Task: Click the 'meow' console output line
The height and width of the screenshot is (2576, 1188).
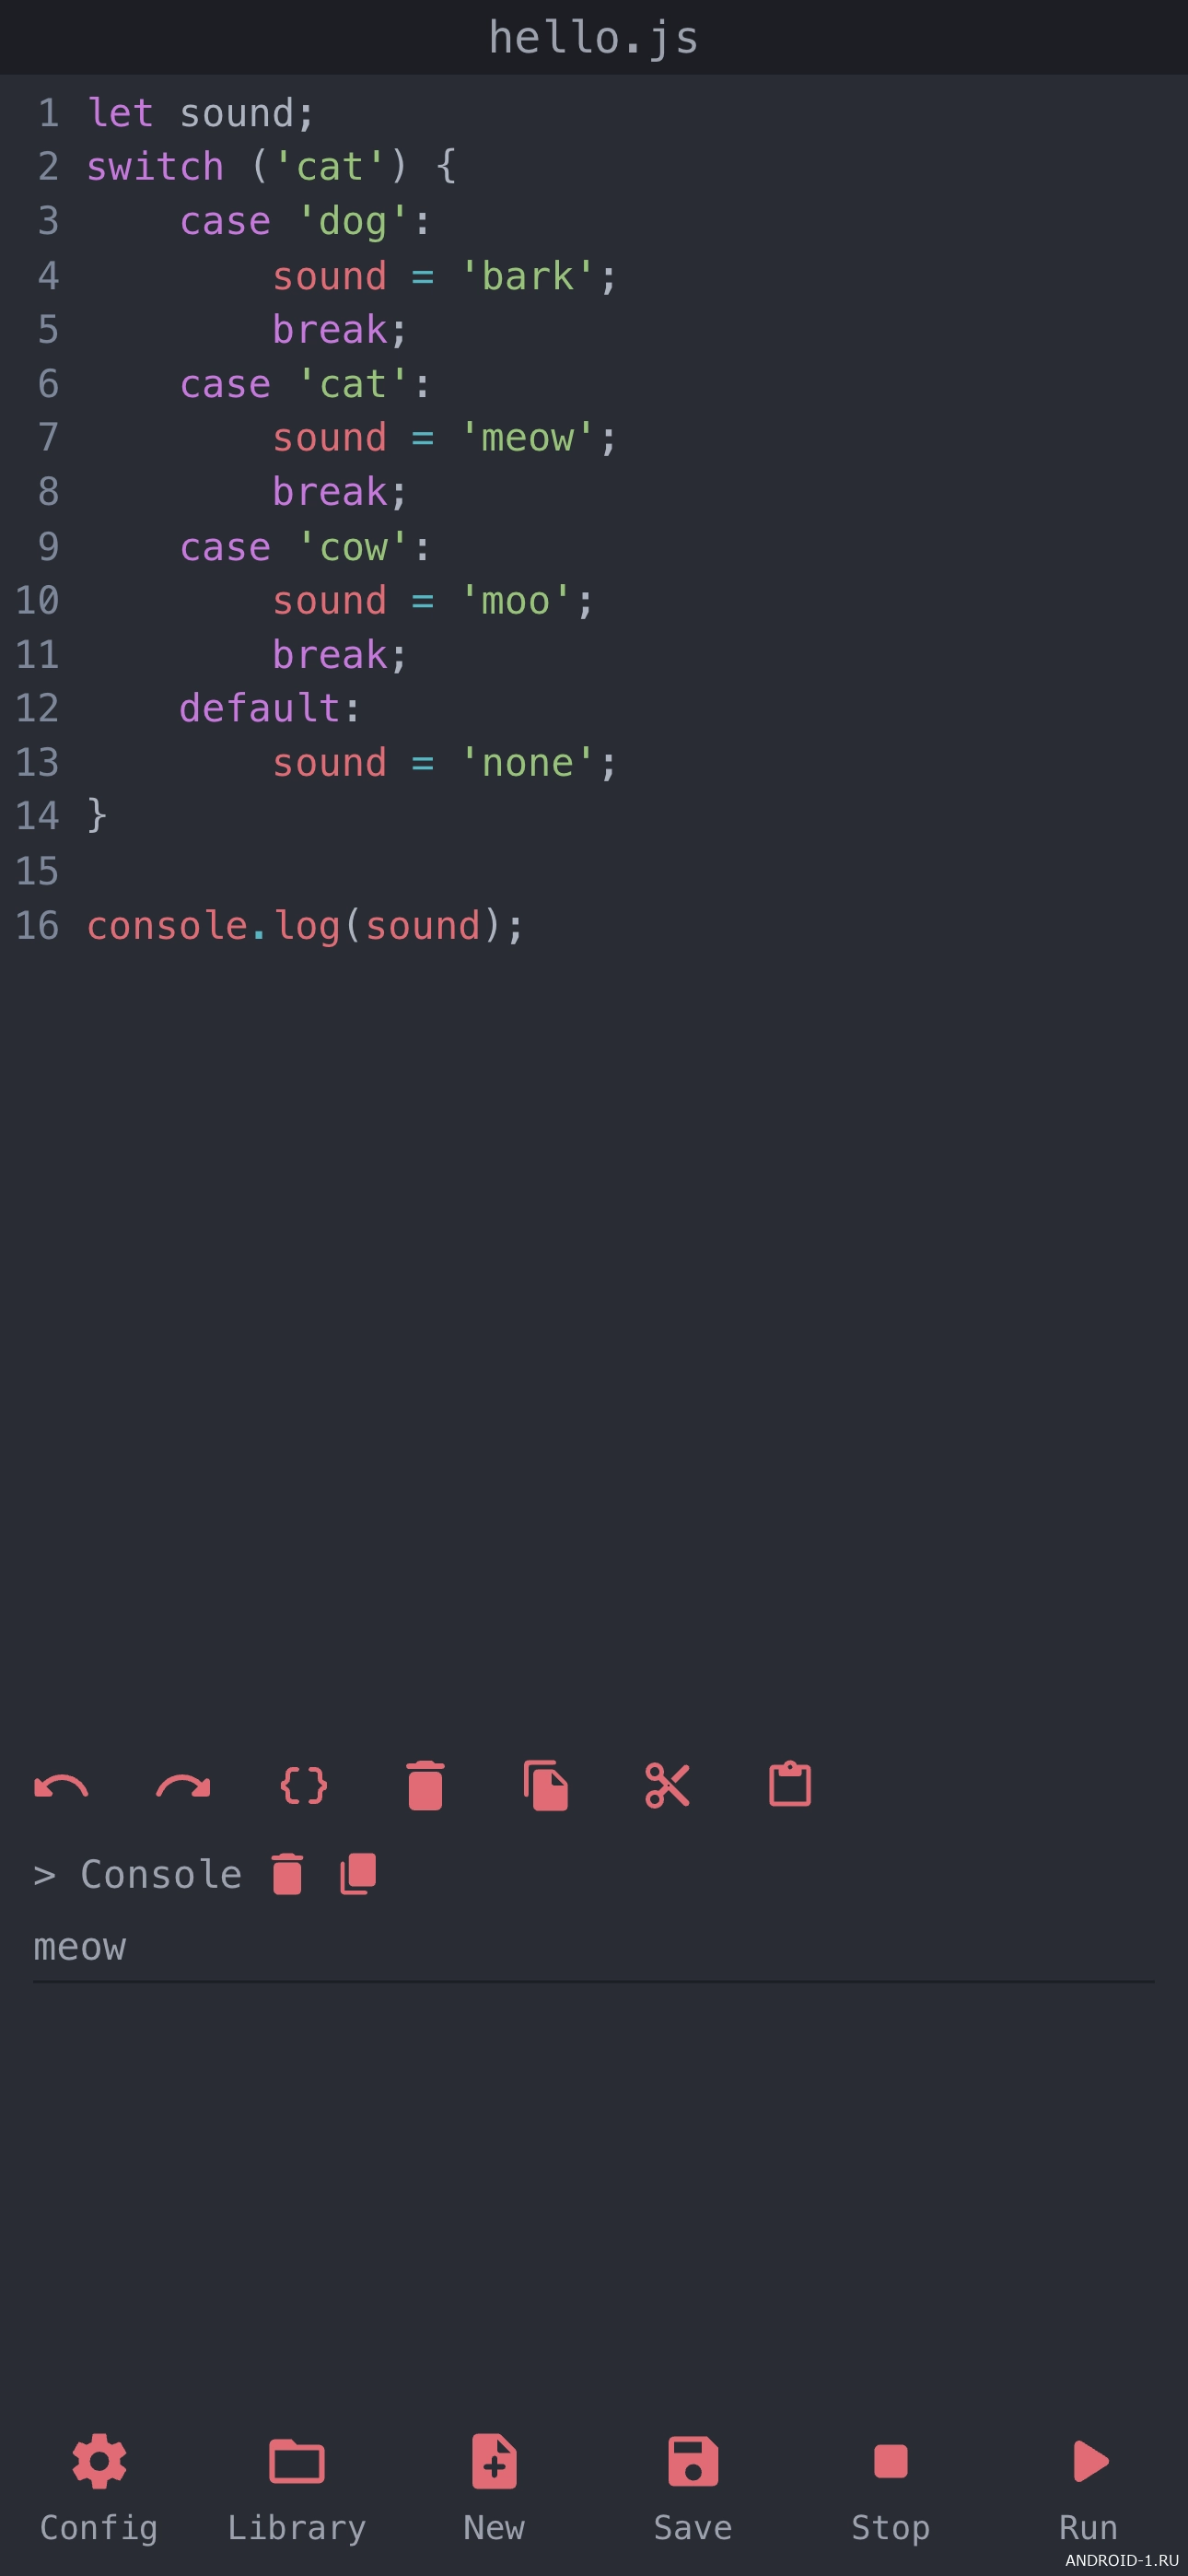Action: (x=80, y=1947)
